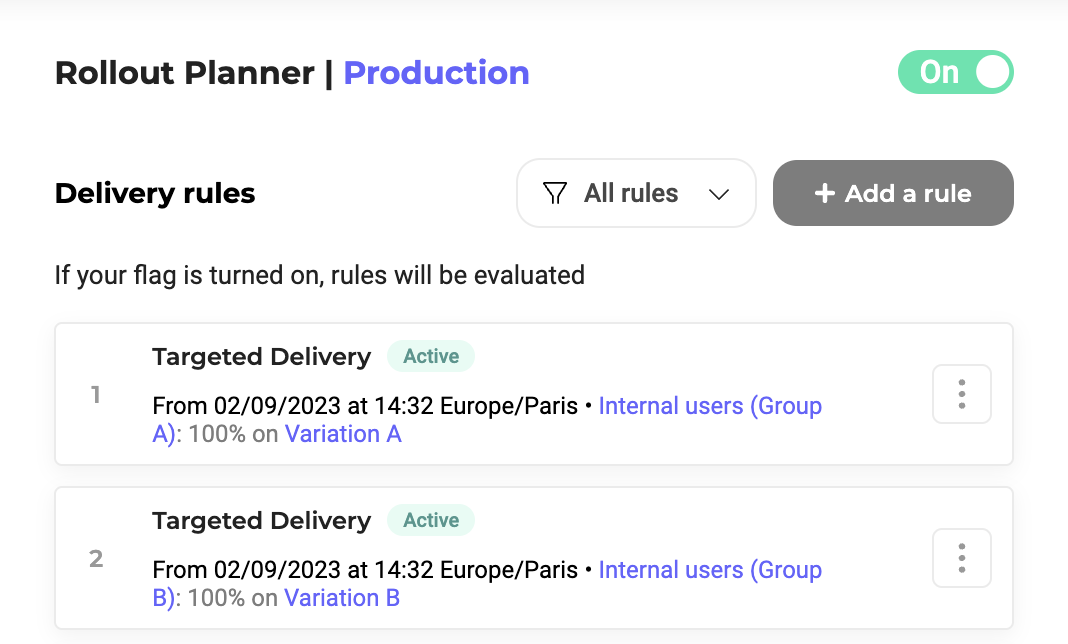Open the three-dot menu for rule 2
Viewport: 1068px width, 644px height.
(961, 558)
